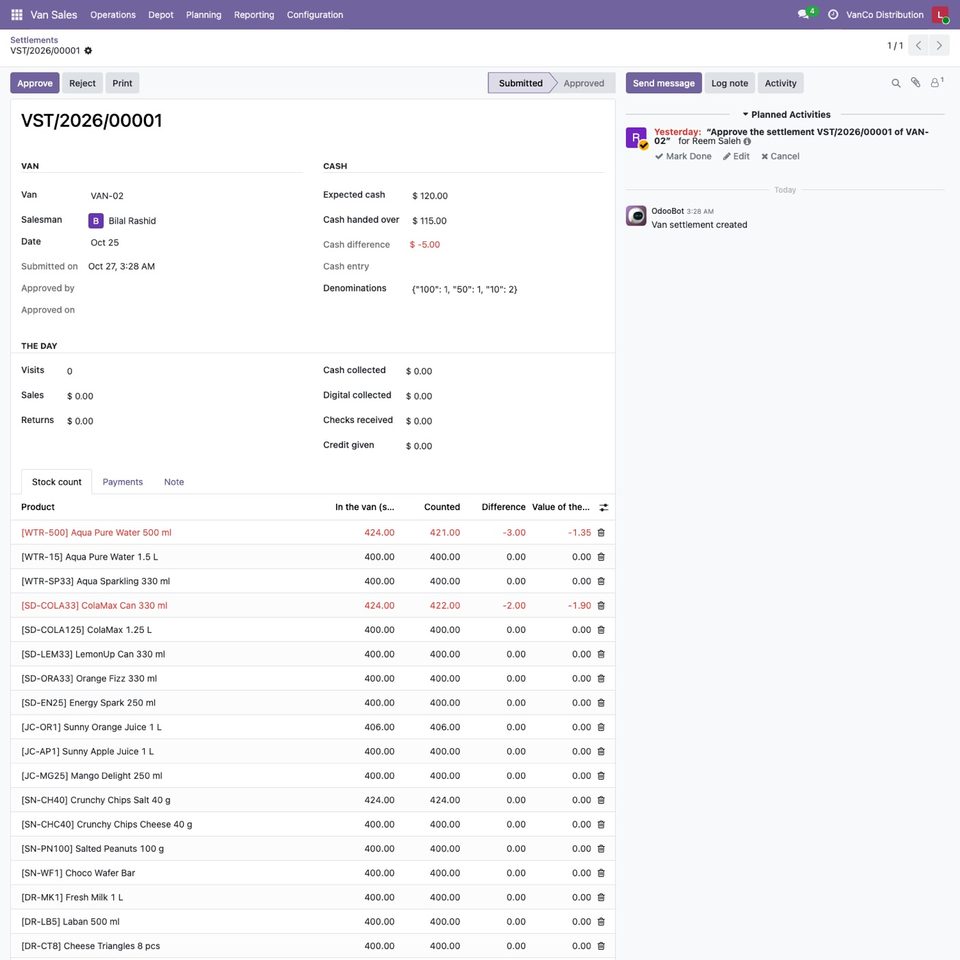Open salesman Bilal Rashid field
Image resolution: width=960 pixels, height=960 pixels.
tap(195, 220)
